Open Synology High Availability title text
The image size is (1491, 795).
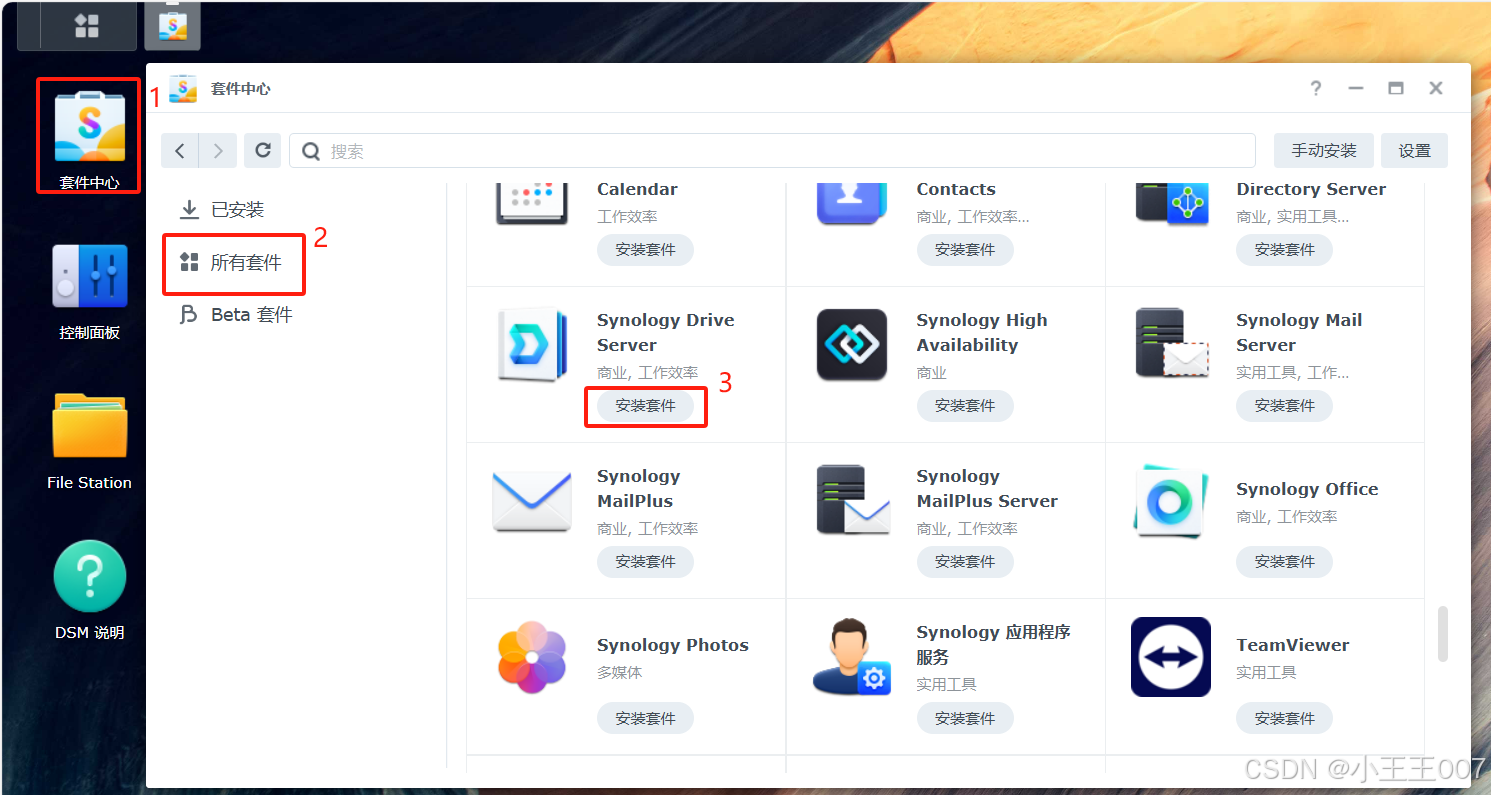click(x=982, y=333)
